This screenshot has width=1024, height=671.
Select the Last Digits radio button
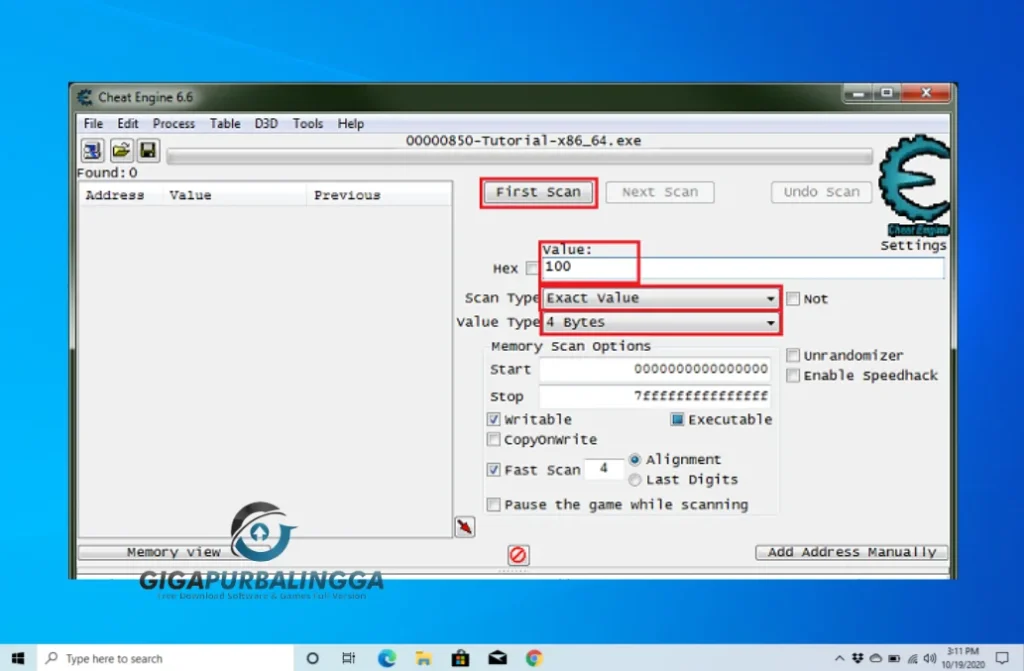point(635,479)
